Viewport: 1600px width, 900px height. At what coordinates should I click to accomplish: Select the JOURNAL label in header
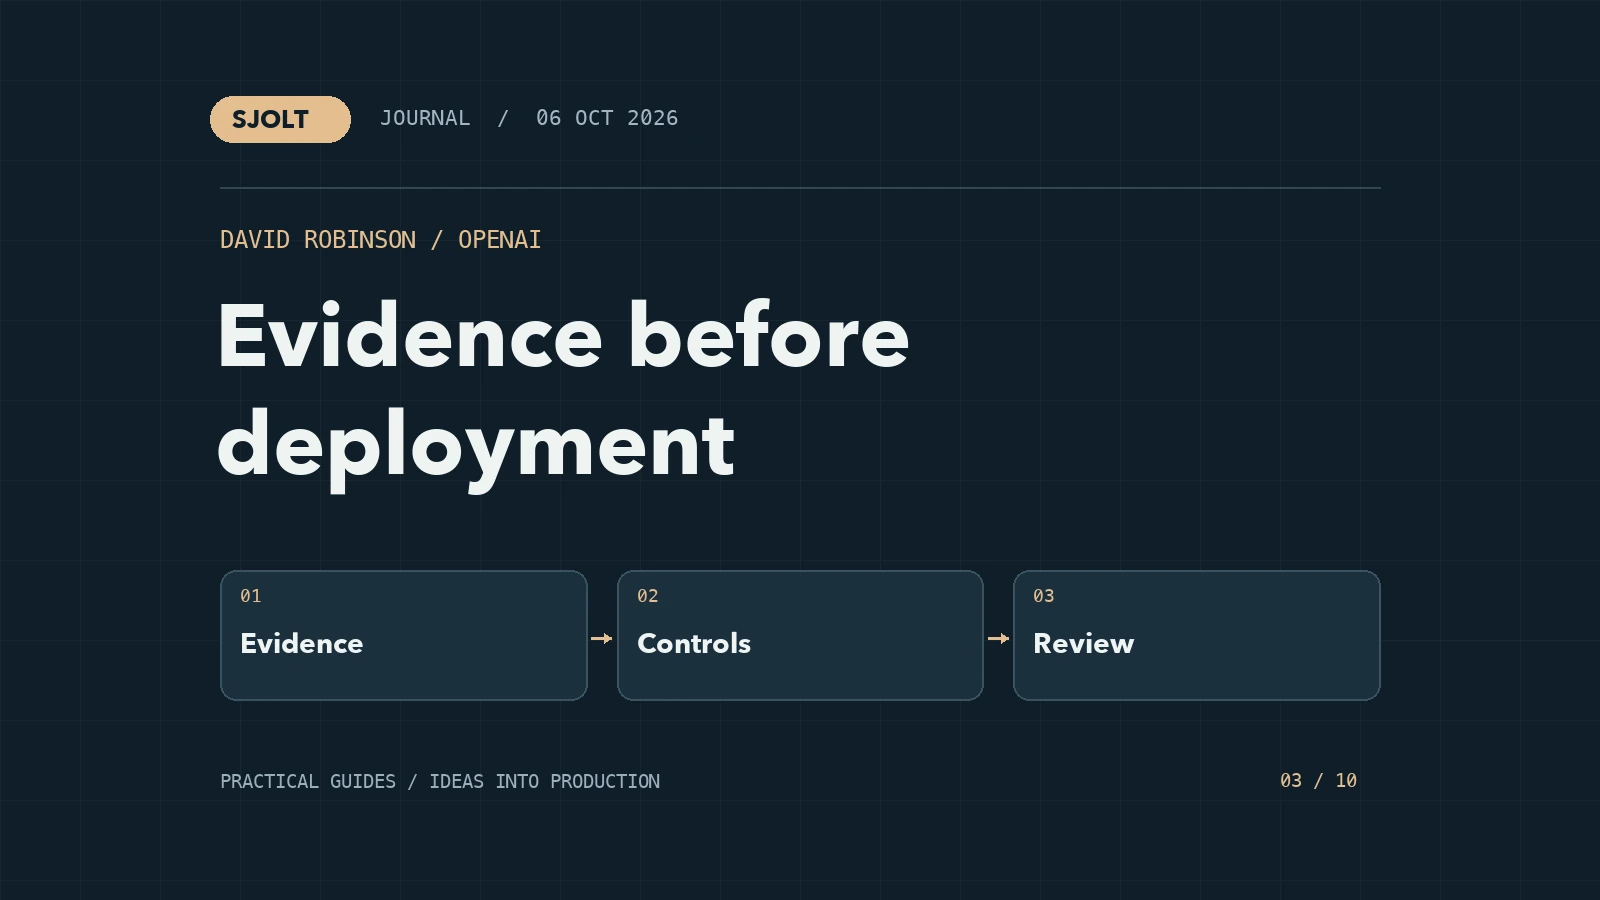(x=425, y=118)
